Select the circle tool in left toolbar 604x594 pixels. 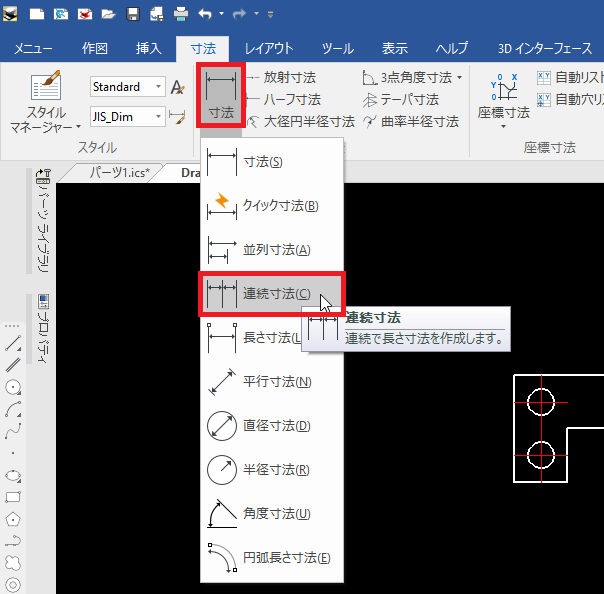pyautogui.click(x=13, y=387)
